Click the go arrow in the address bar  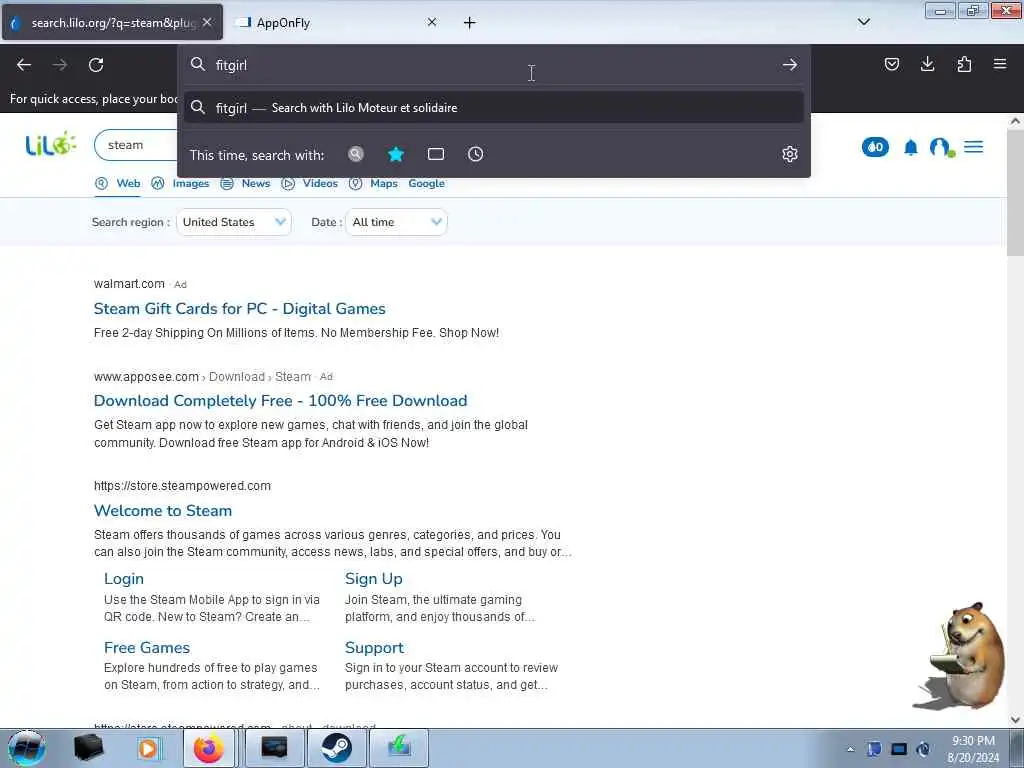point(790,65)
